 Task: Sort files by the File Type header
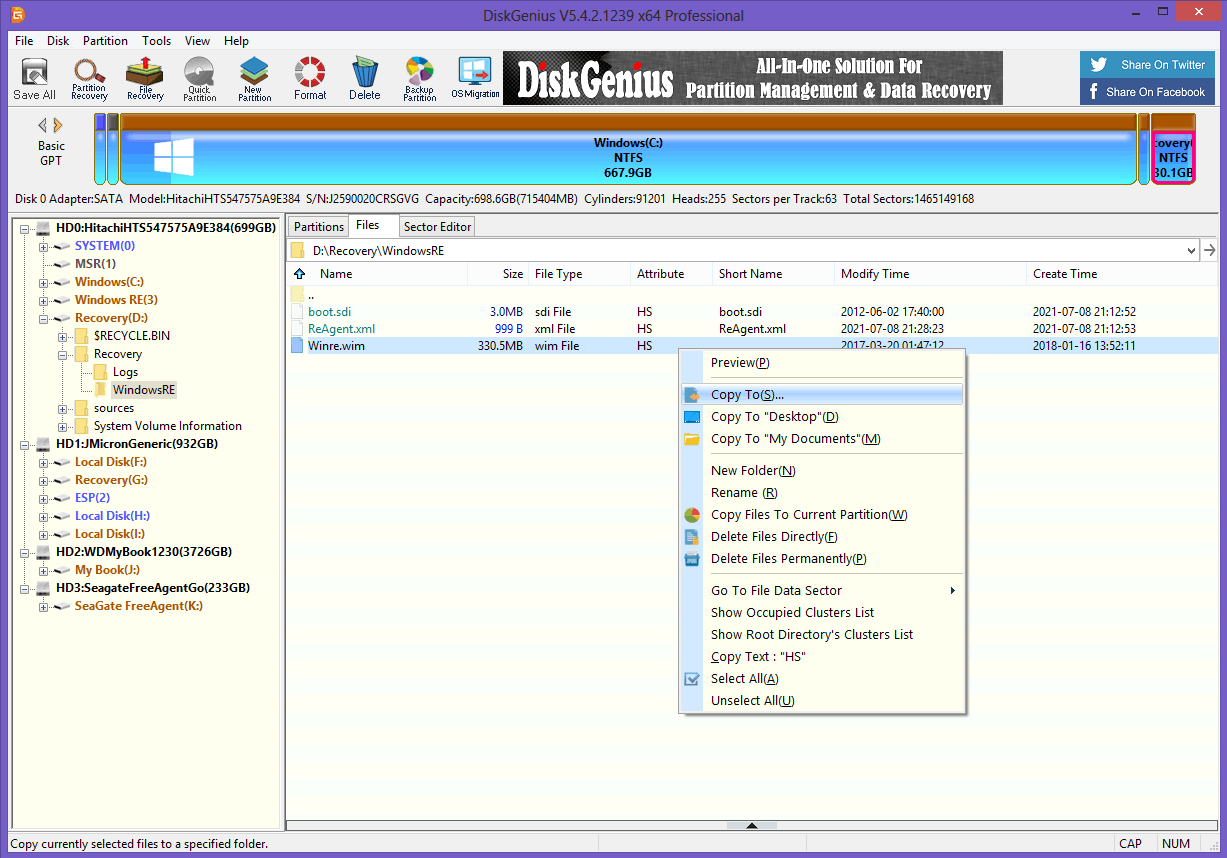[579, 274]
